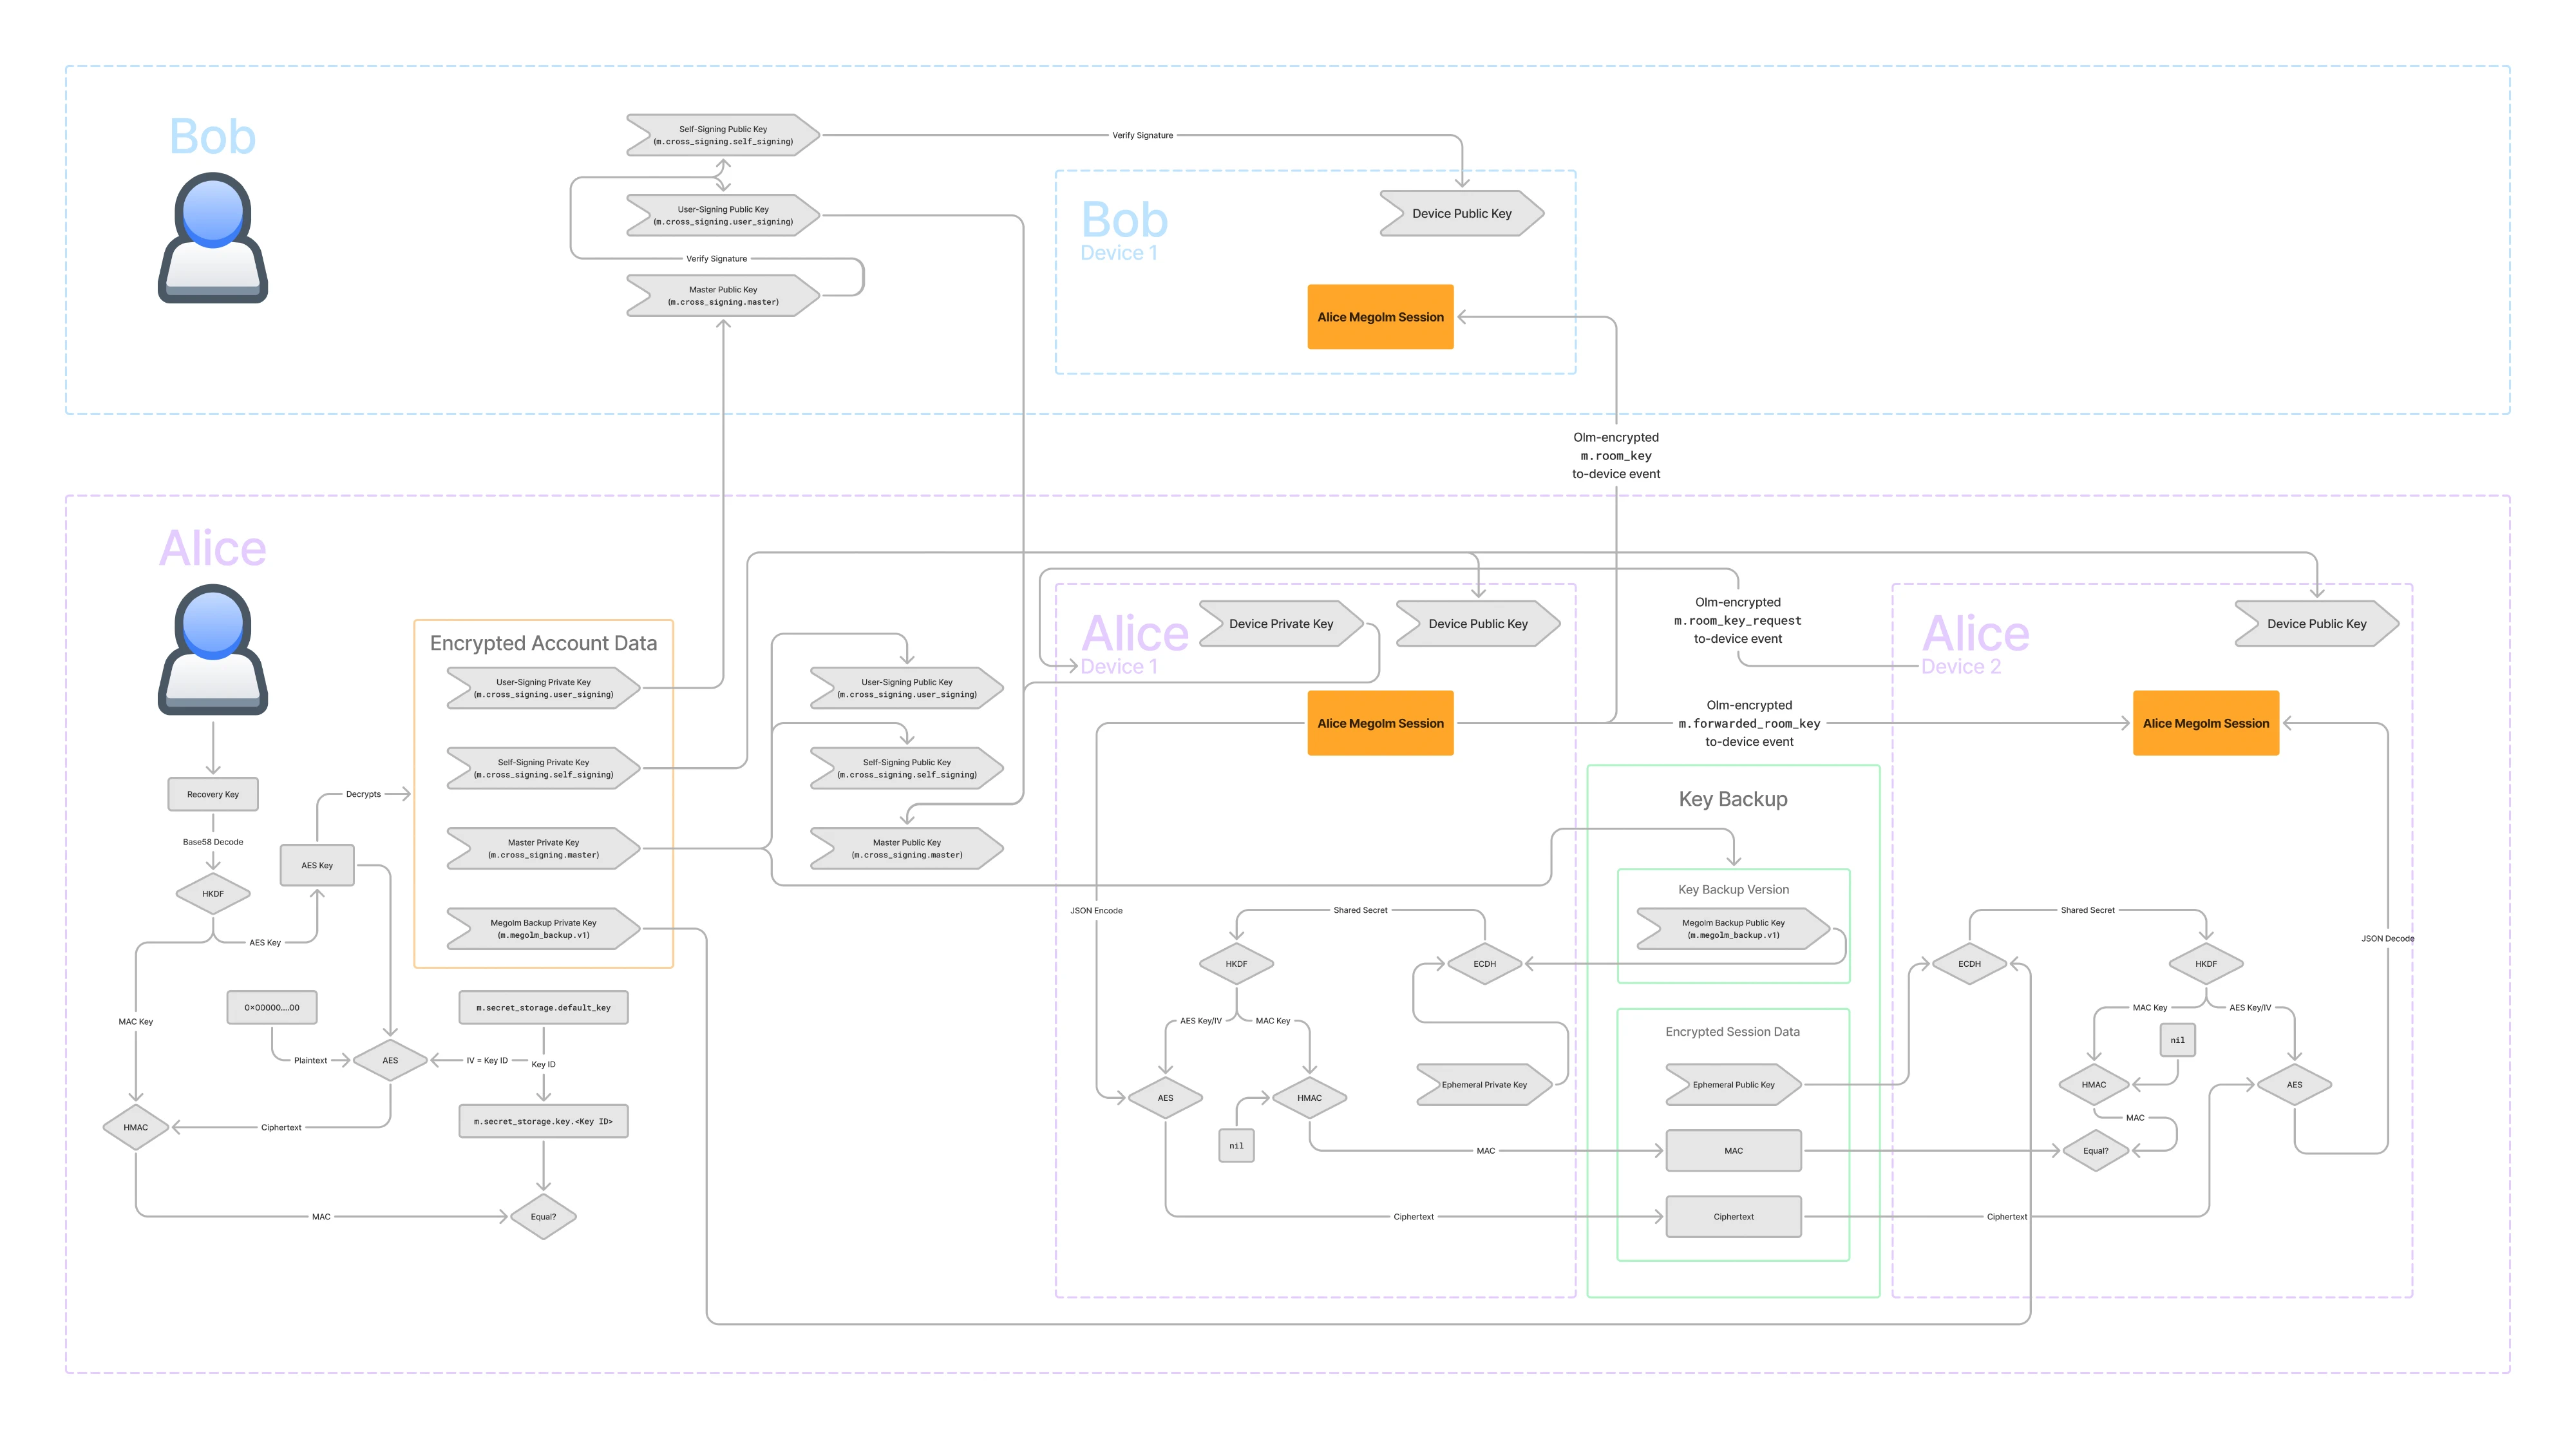This screenshot has width=2576, height=1439.
Task: Click the Ephemeral Private Key shape
Action: click(x=1484, y=1085)
